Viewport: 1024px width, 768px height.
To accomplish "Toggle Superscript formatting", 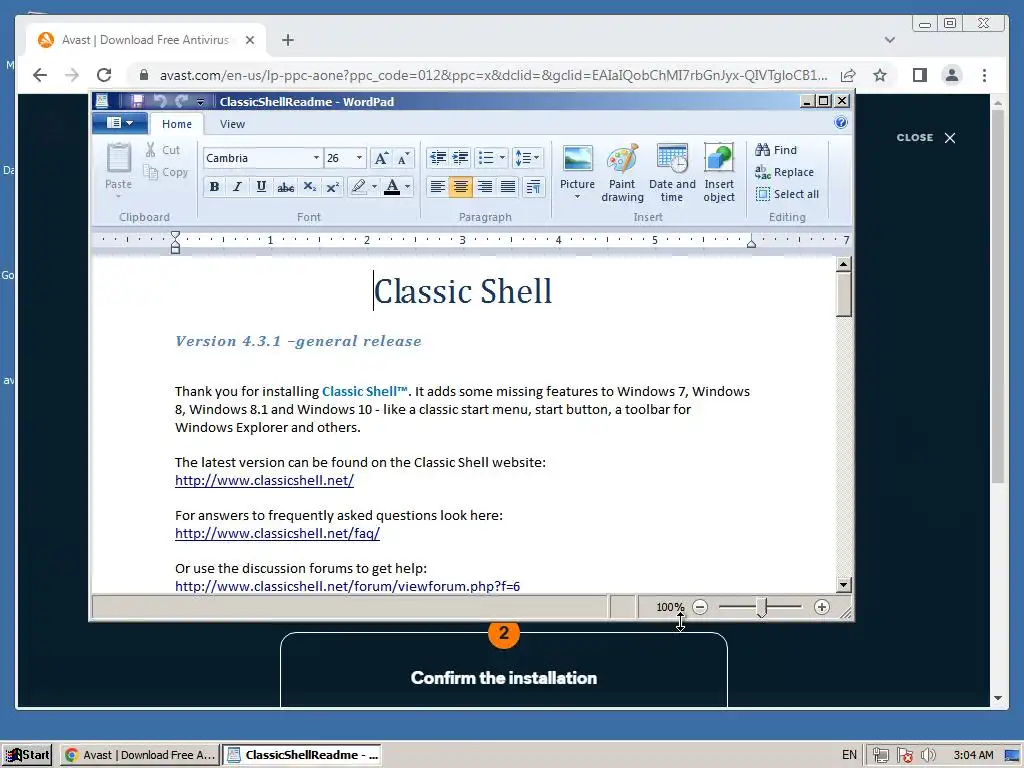I will pos(332,187).
